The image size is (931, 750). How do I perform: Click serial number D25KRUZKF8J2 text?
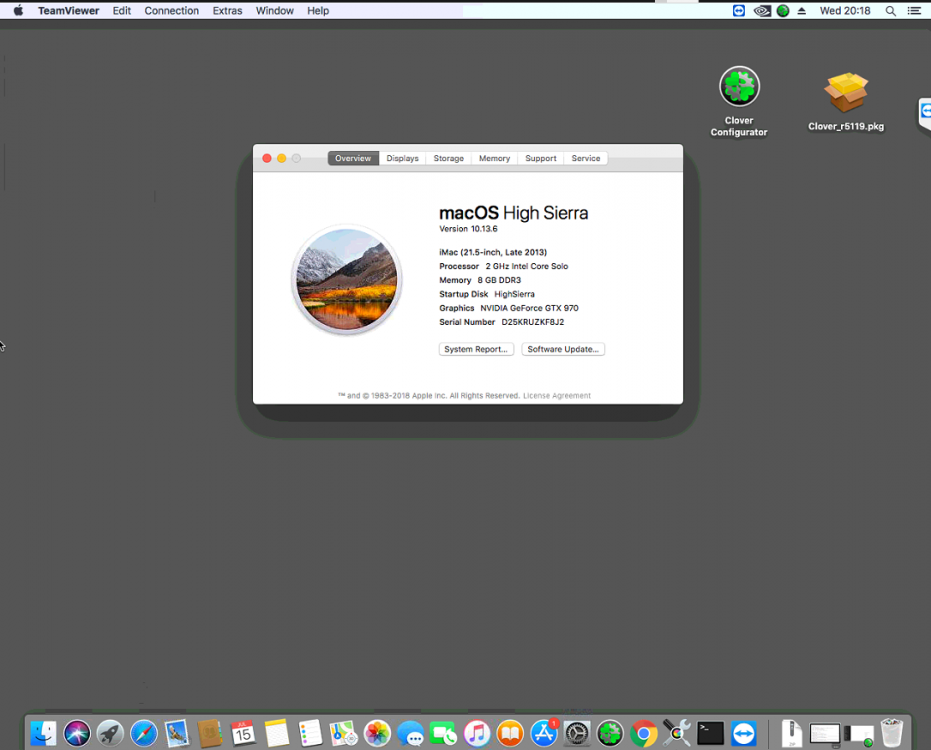pyautogui.click(x=533, y=322)
